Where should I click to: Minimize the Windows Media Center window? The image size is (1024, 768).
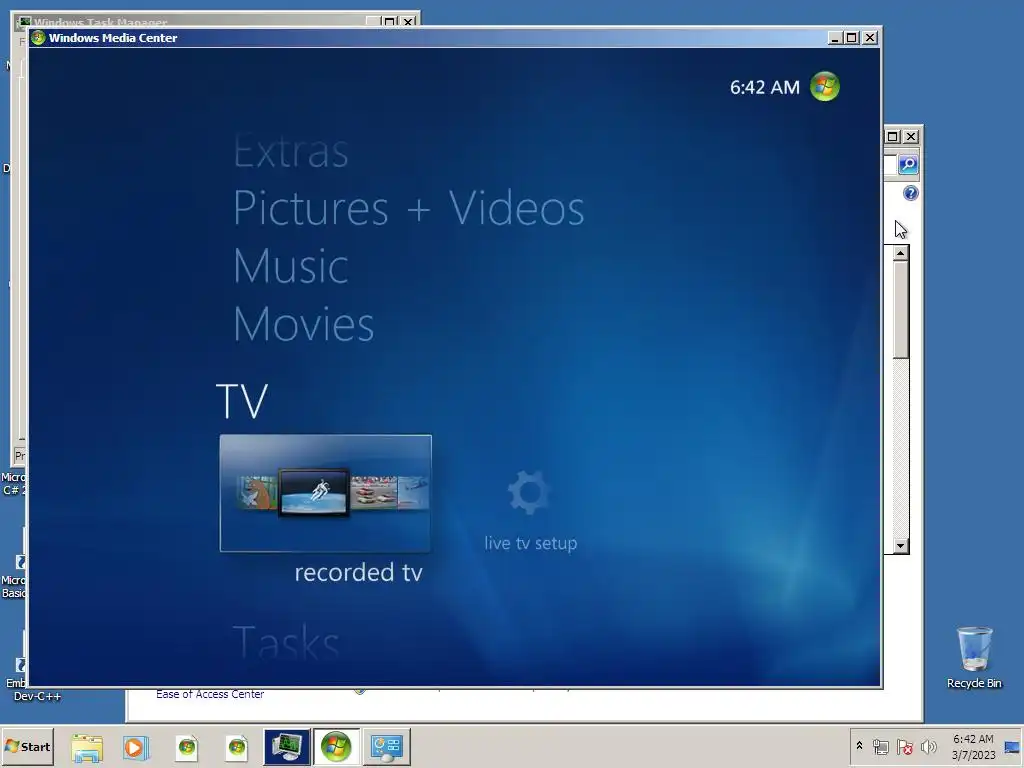coord(834,38)
